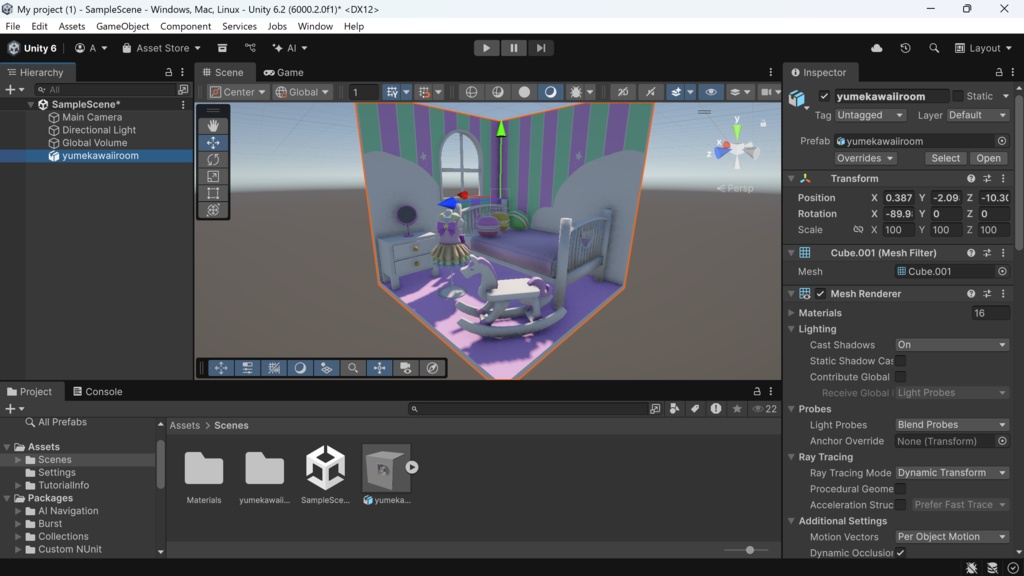Open the GameObject menu
The image size is (1024, 576).
pos(123,26)
